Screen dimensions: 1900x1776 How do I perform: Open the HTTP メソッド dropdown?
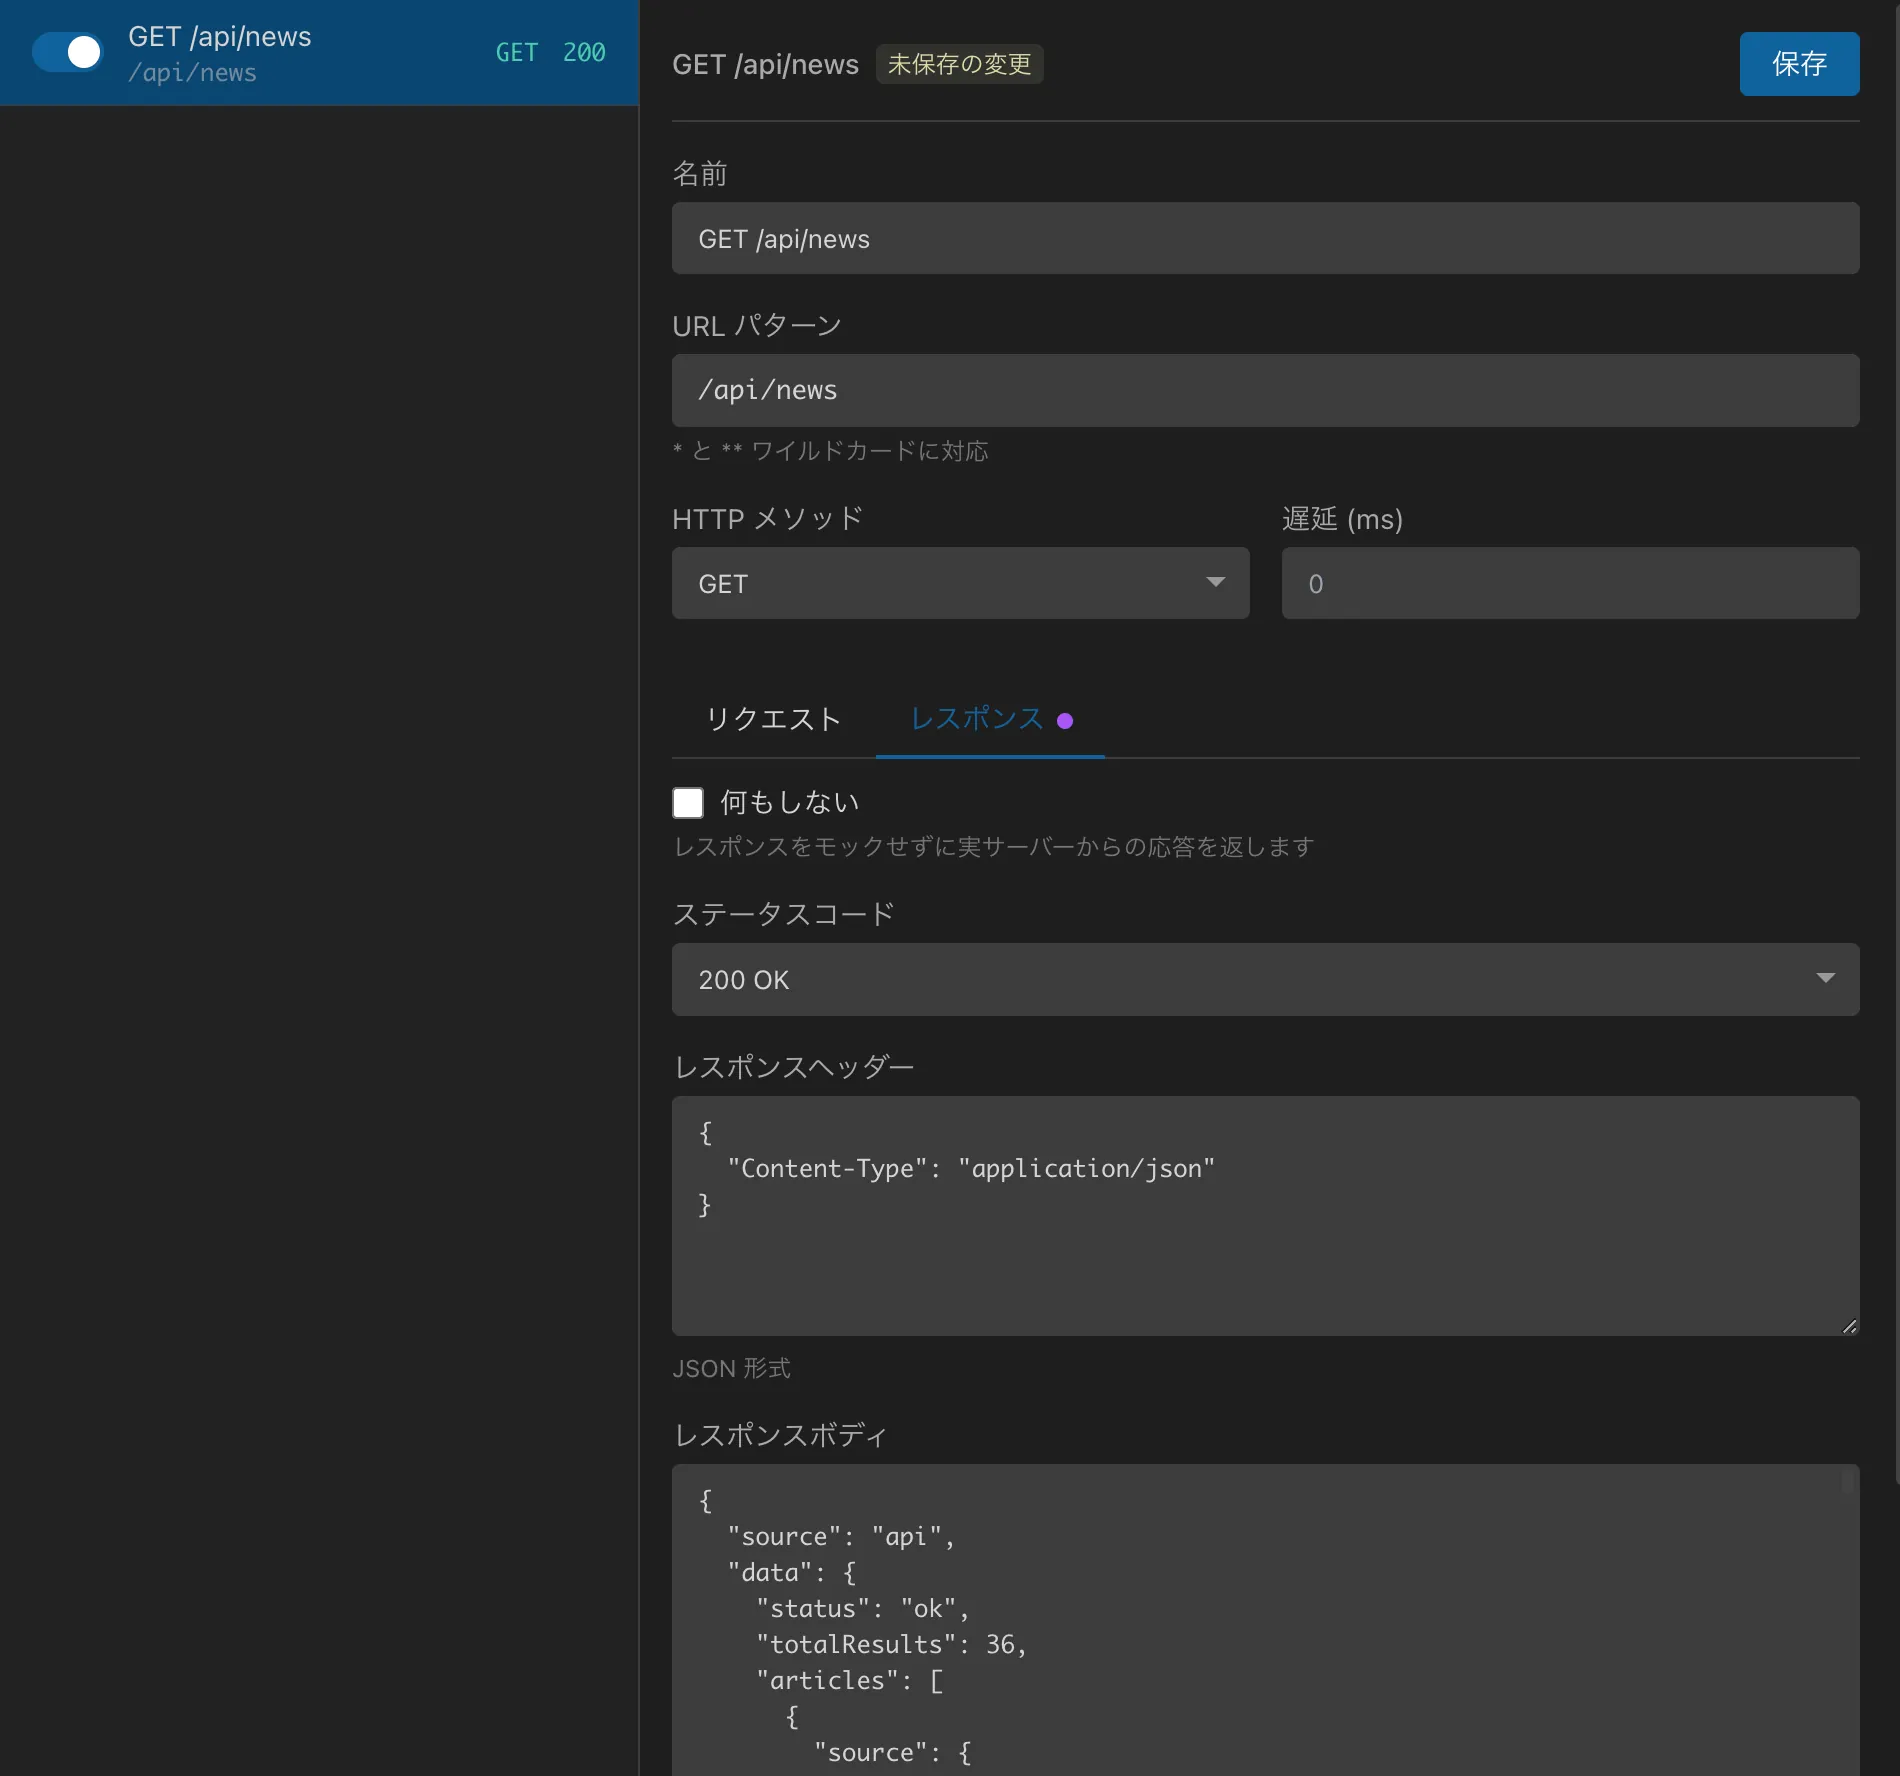pos(960,583)
